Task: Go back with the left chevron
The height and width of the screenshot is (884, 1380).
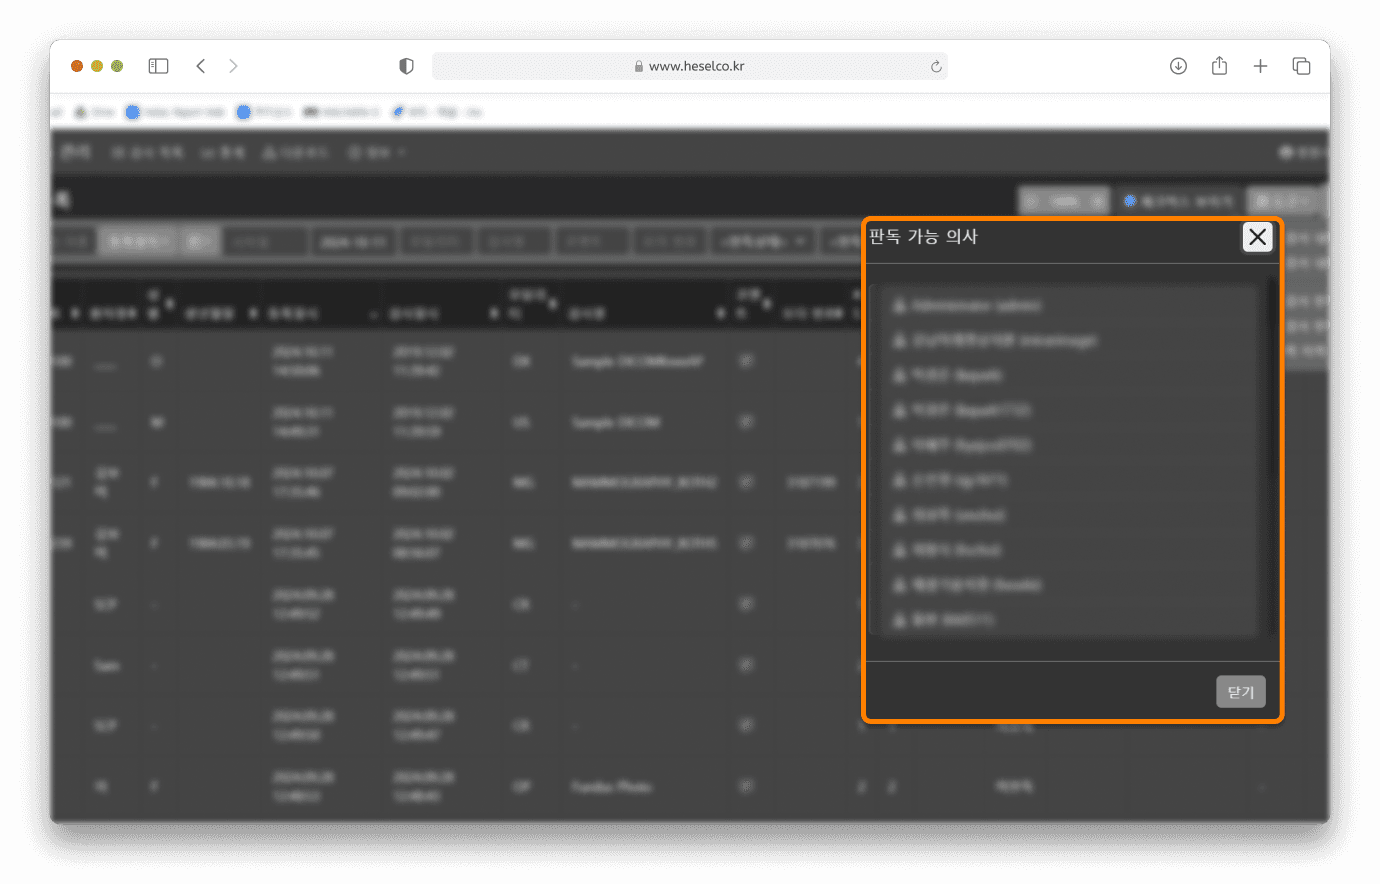Action: coord(201,66)
